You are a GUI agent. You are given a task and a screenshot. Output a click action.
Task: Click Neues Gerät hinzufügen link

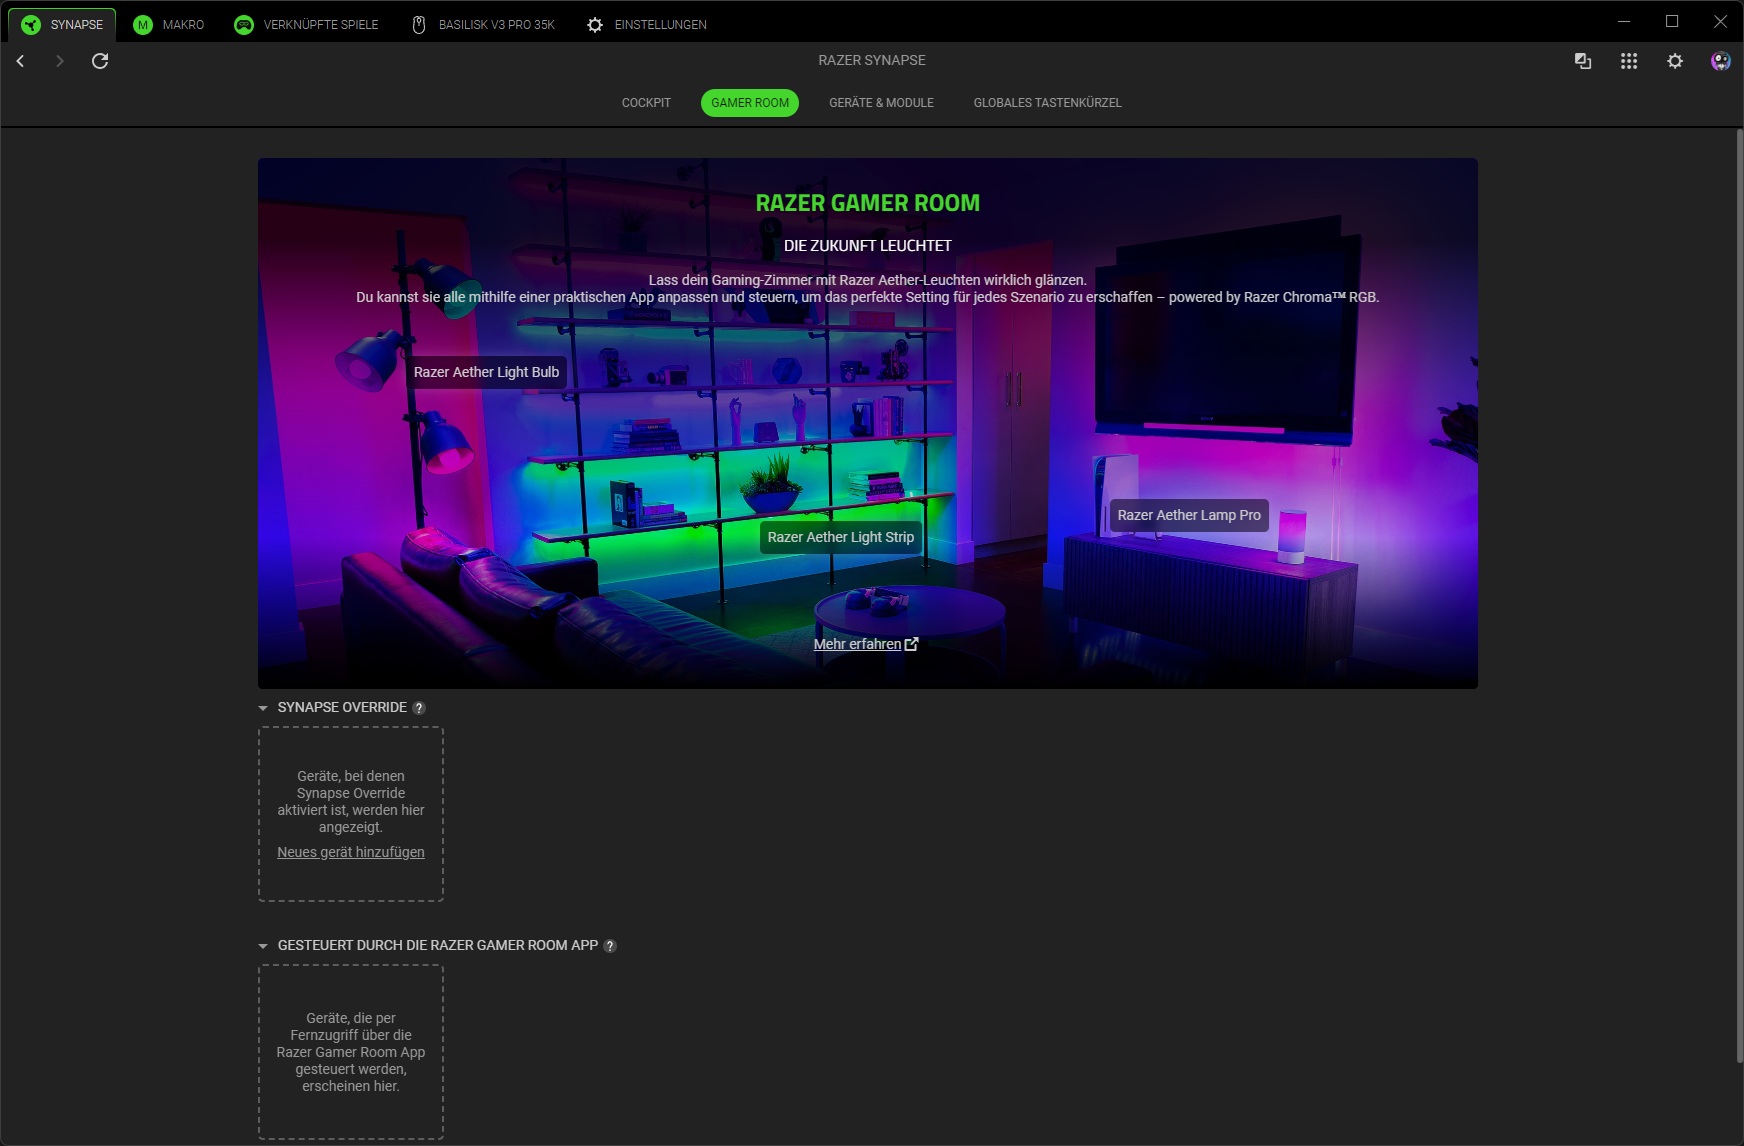click(351, 852)
